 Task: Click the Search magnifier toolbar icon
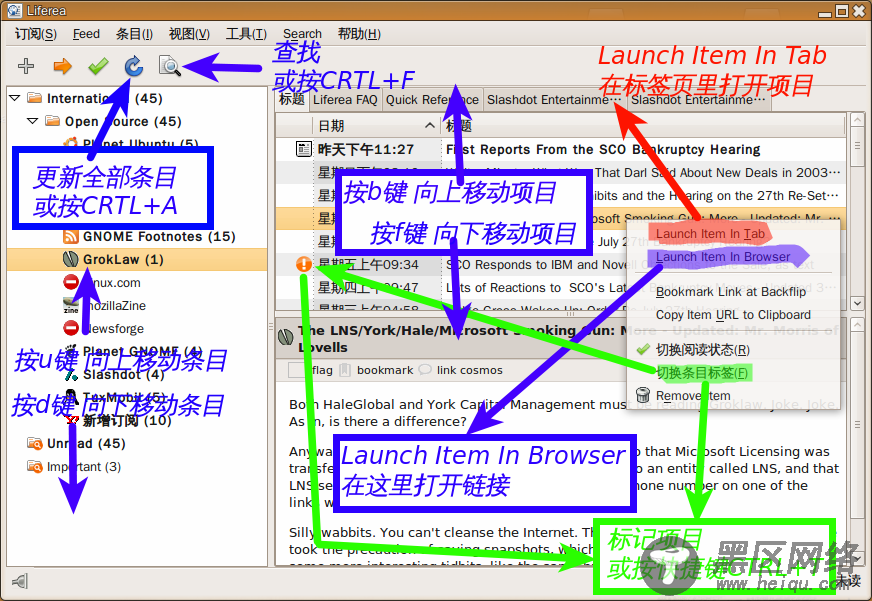tap(170, 66)
